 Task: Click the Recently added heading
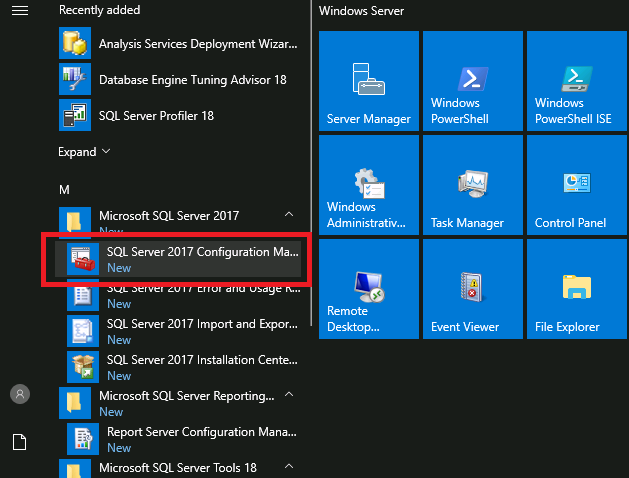tap(99, 10)
